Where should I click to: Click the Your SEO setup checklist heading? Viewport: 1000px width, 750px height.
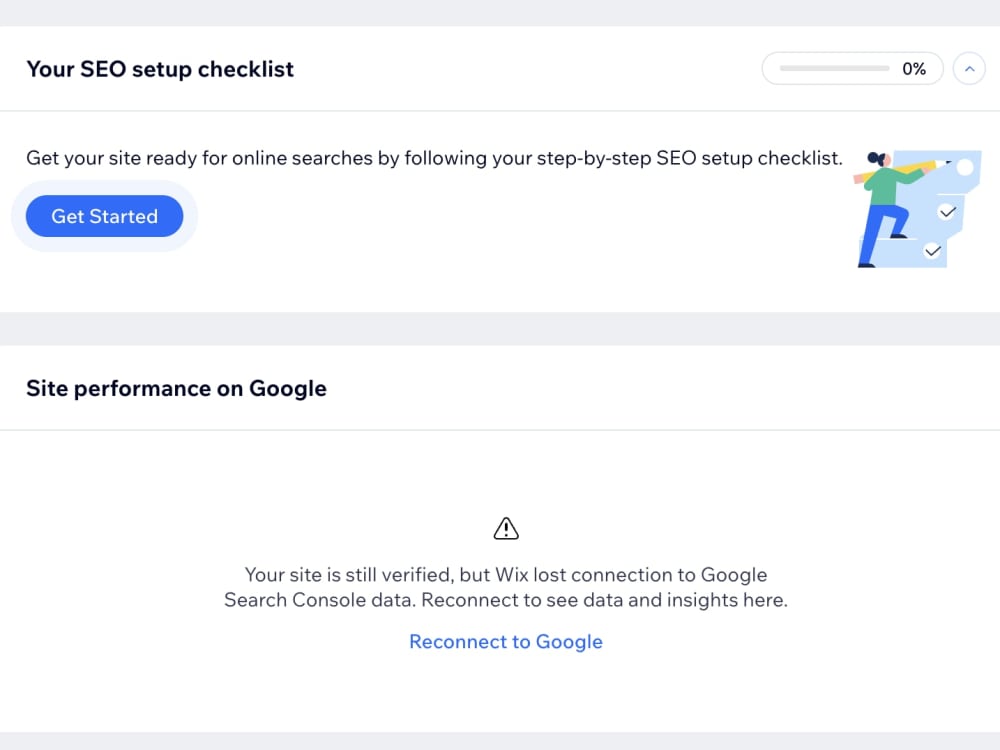(160, 69)
